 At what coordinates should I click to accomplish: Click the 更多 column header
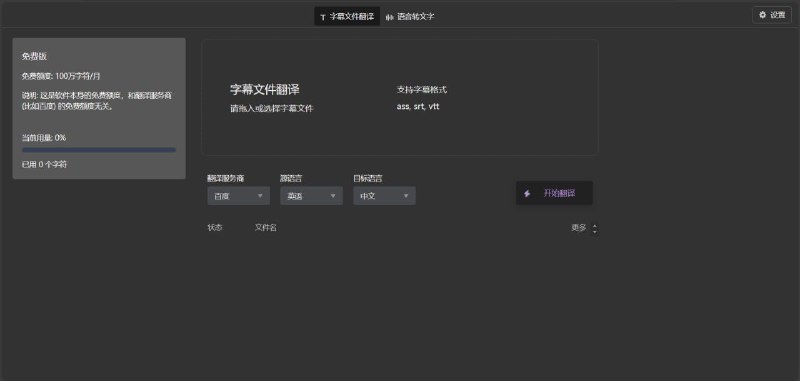coord(579,228)
